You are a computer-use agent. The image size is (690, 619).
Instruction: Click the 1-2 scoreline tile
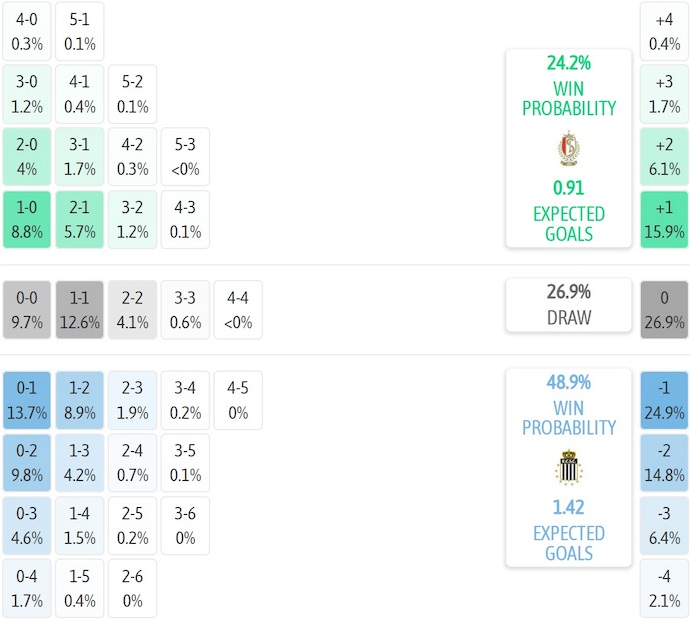click(x=80, y=400)
